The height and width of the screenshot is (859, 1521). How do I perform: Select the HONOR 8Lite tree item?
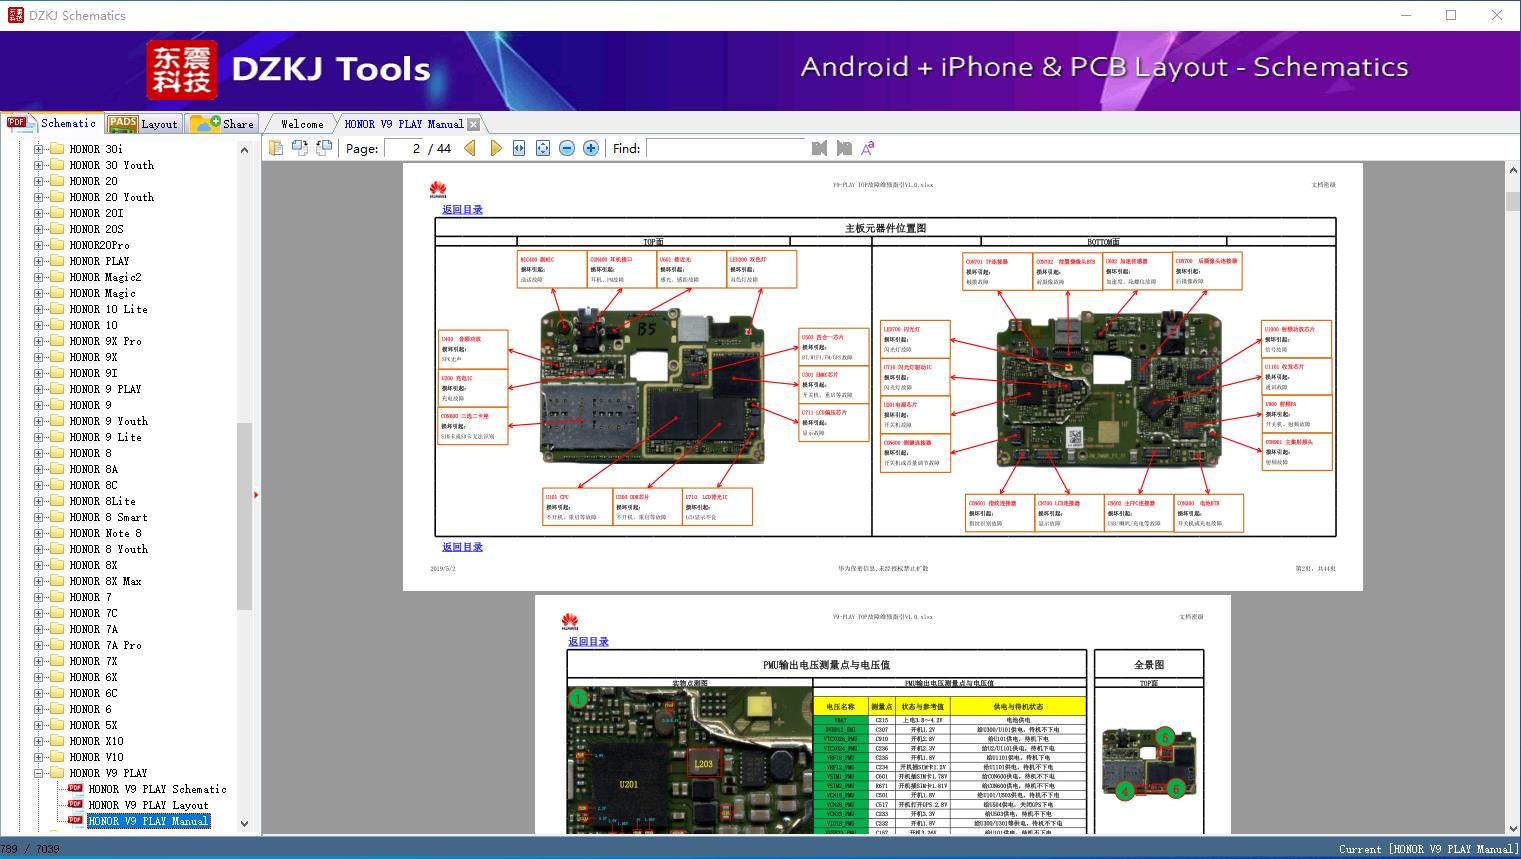pyautogui.click(x=102, y=501)
